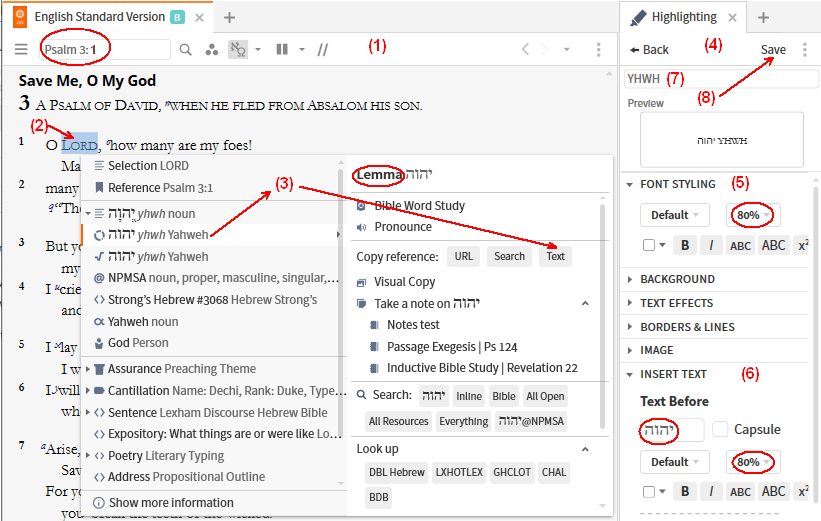This screenshot has width=821, height=521.
Task: Click the YHWH style name field
Action: pyautogui.click(x=720, y=79)
